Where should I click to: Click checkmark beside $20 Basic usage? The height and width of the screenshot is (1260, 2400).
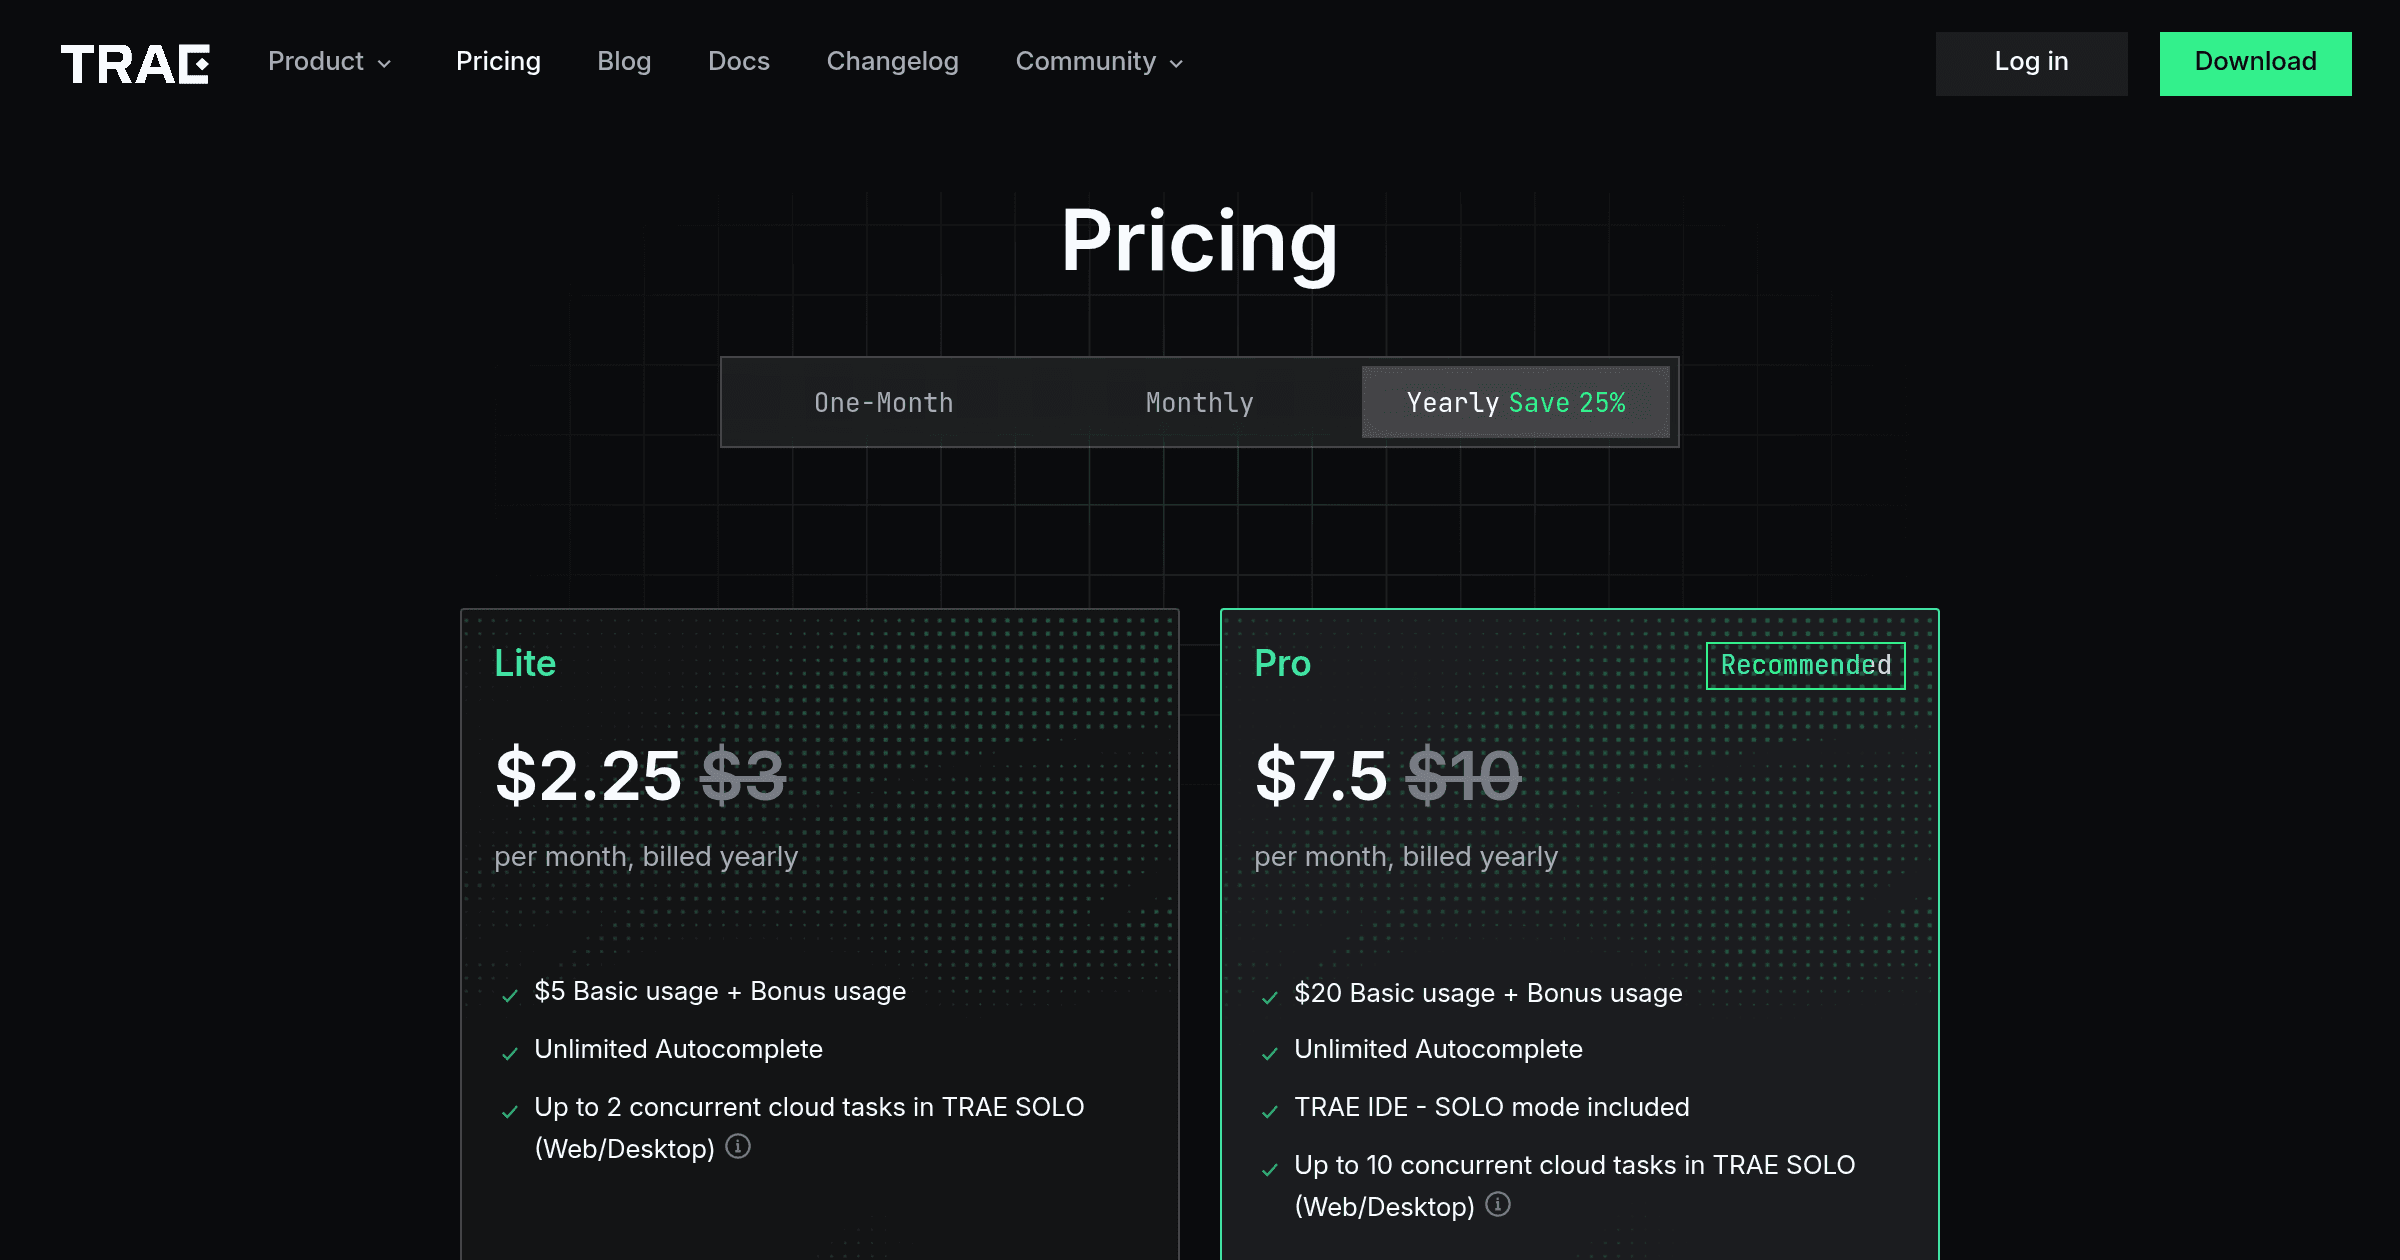(x=1270, y=997)
